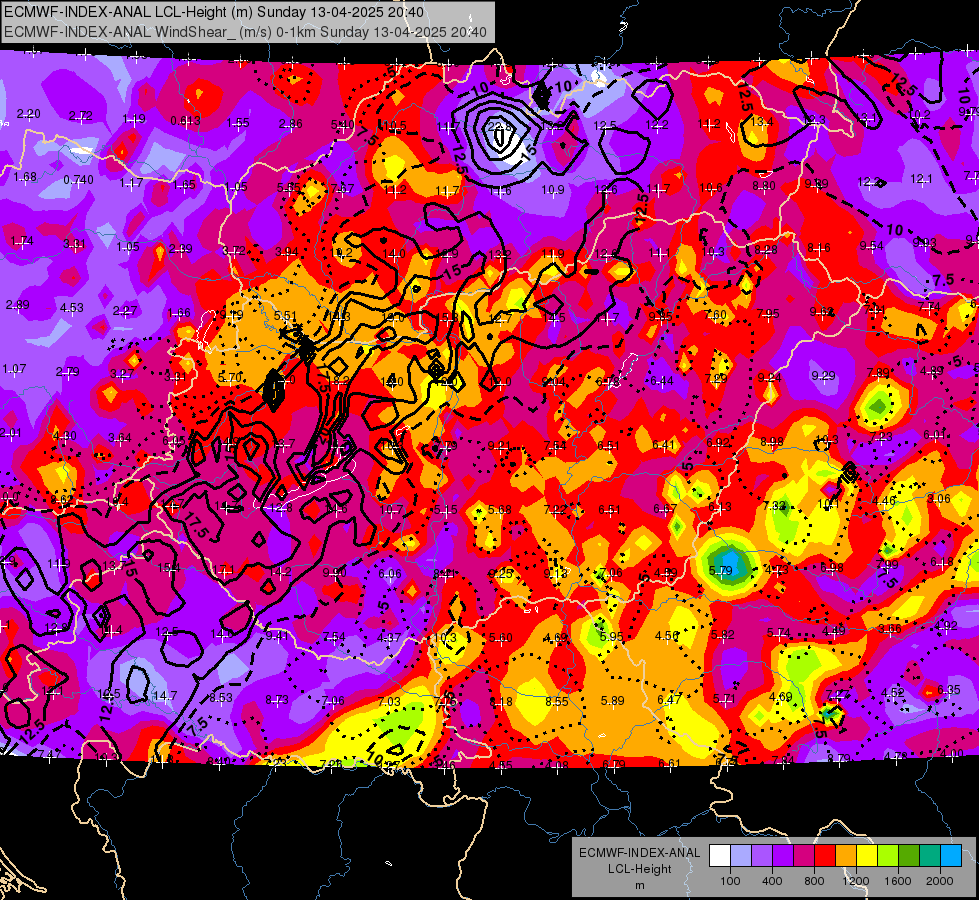The image size is (979, 900).
Task: Click the '8.53' grid value
Action: (221, 698)
